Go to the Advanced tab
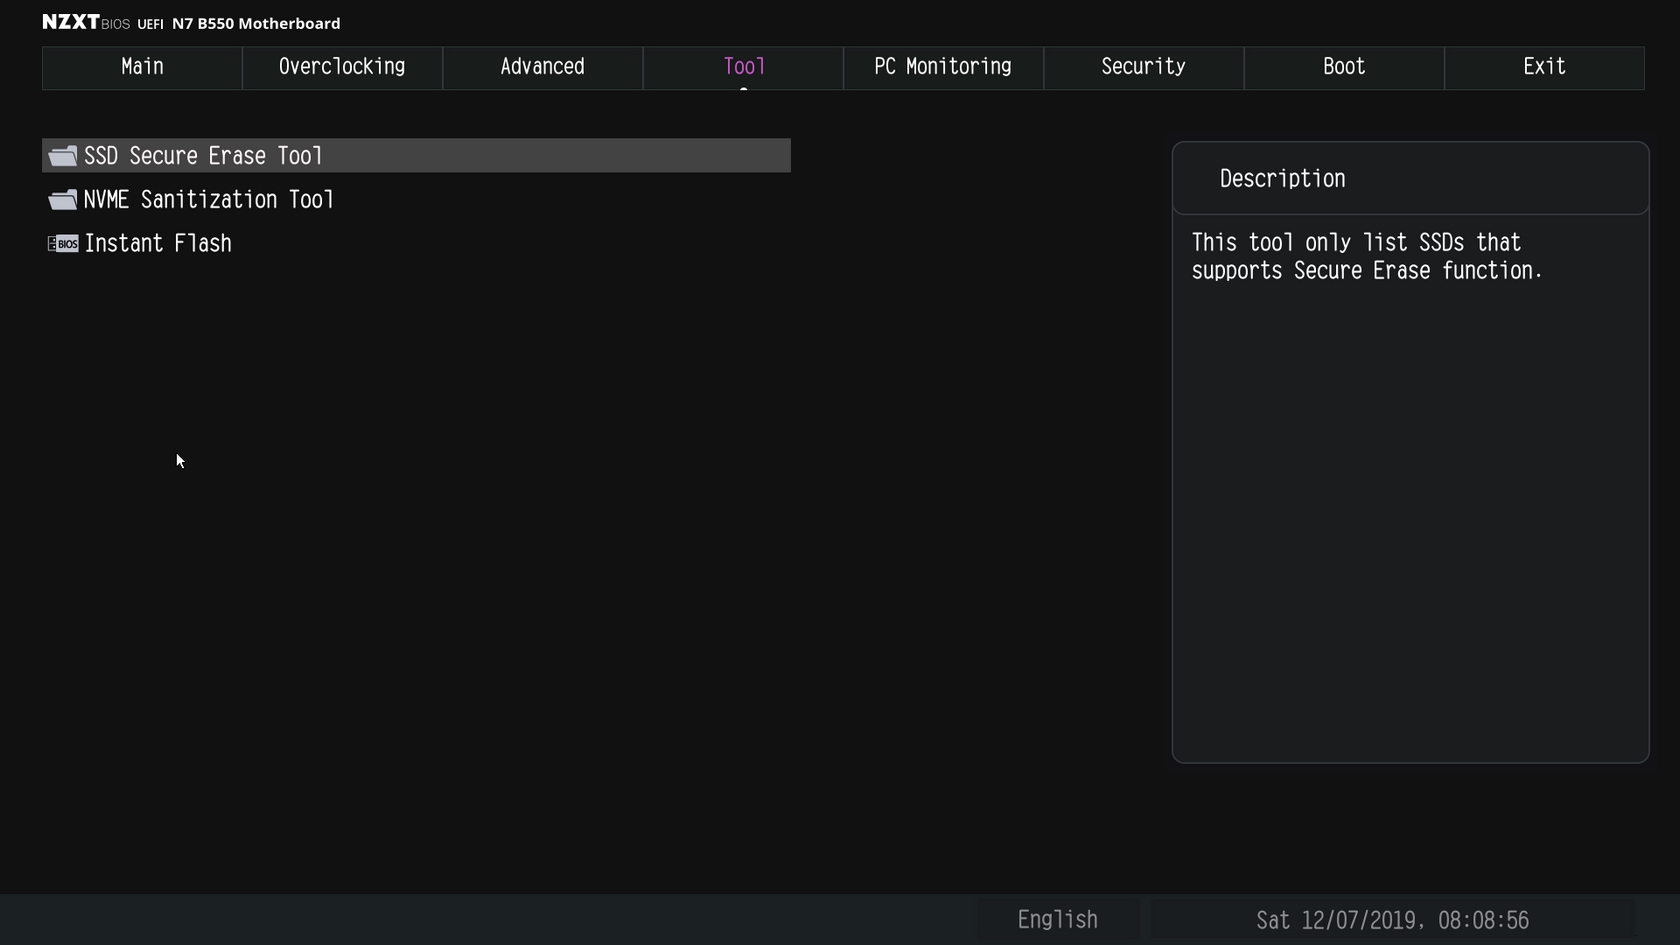This screenshot has width=1680, height=945. 543,67
